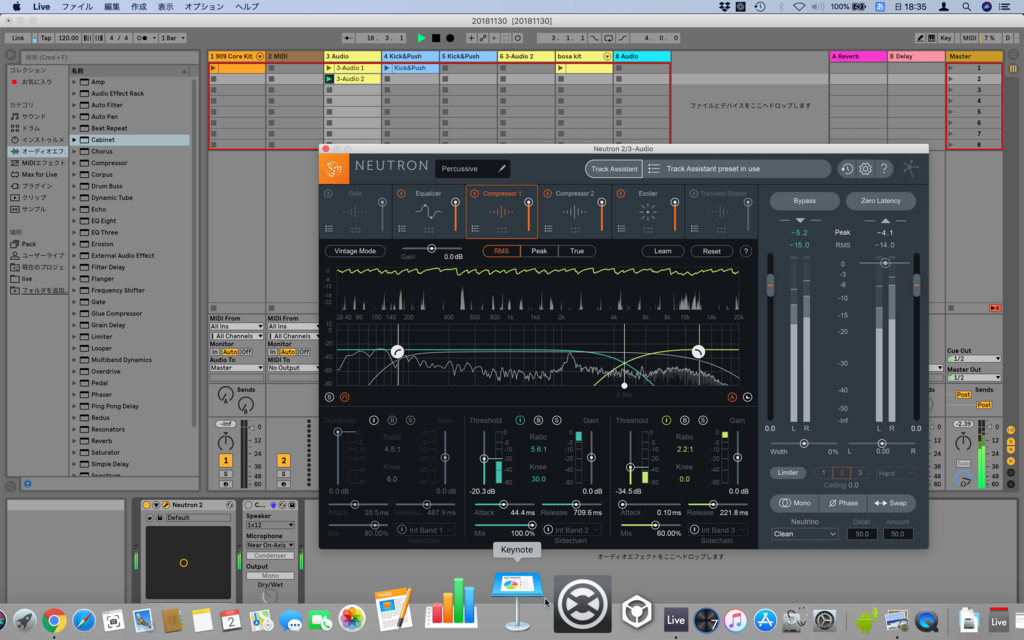Screen dimensions: 1024x640
Task: Open Neutron settings gear icon
Action: pos(865,168)
